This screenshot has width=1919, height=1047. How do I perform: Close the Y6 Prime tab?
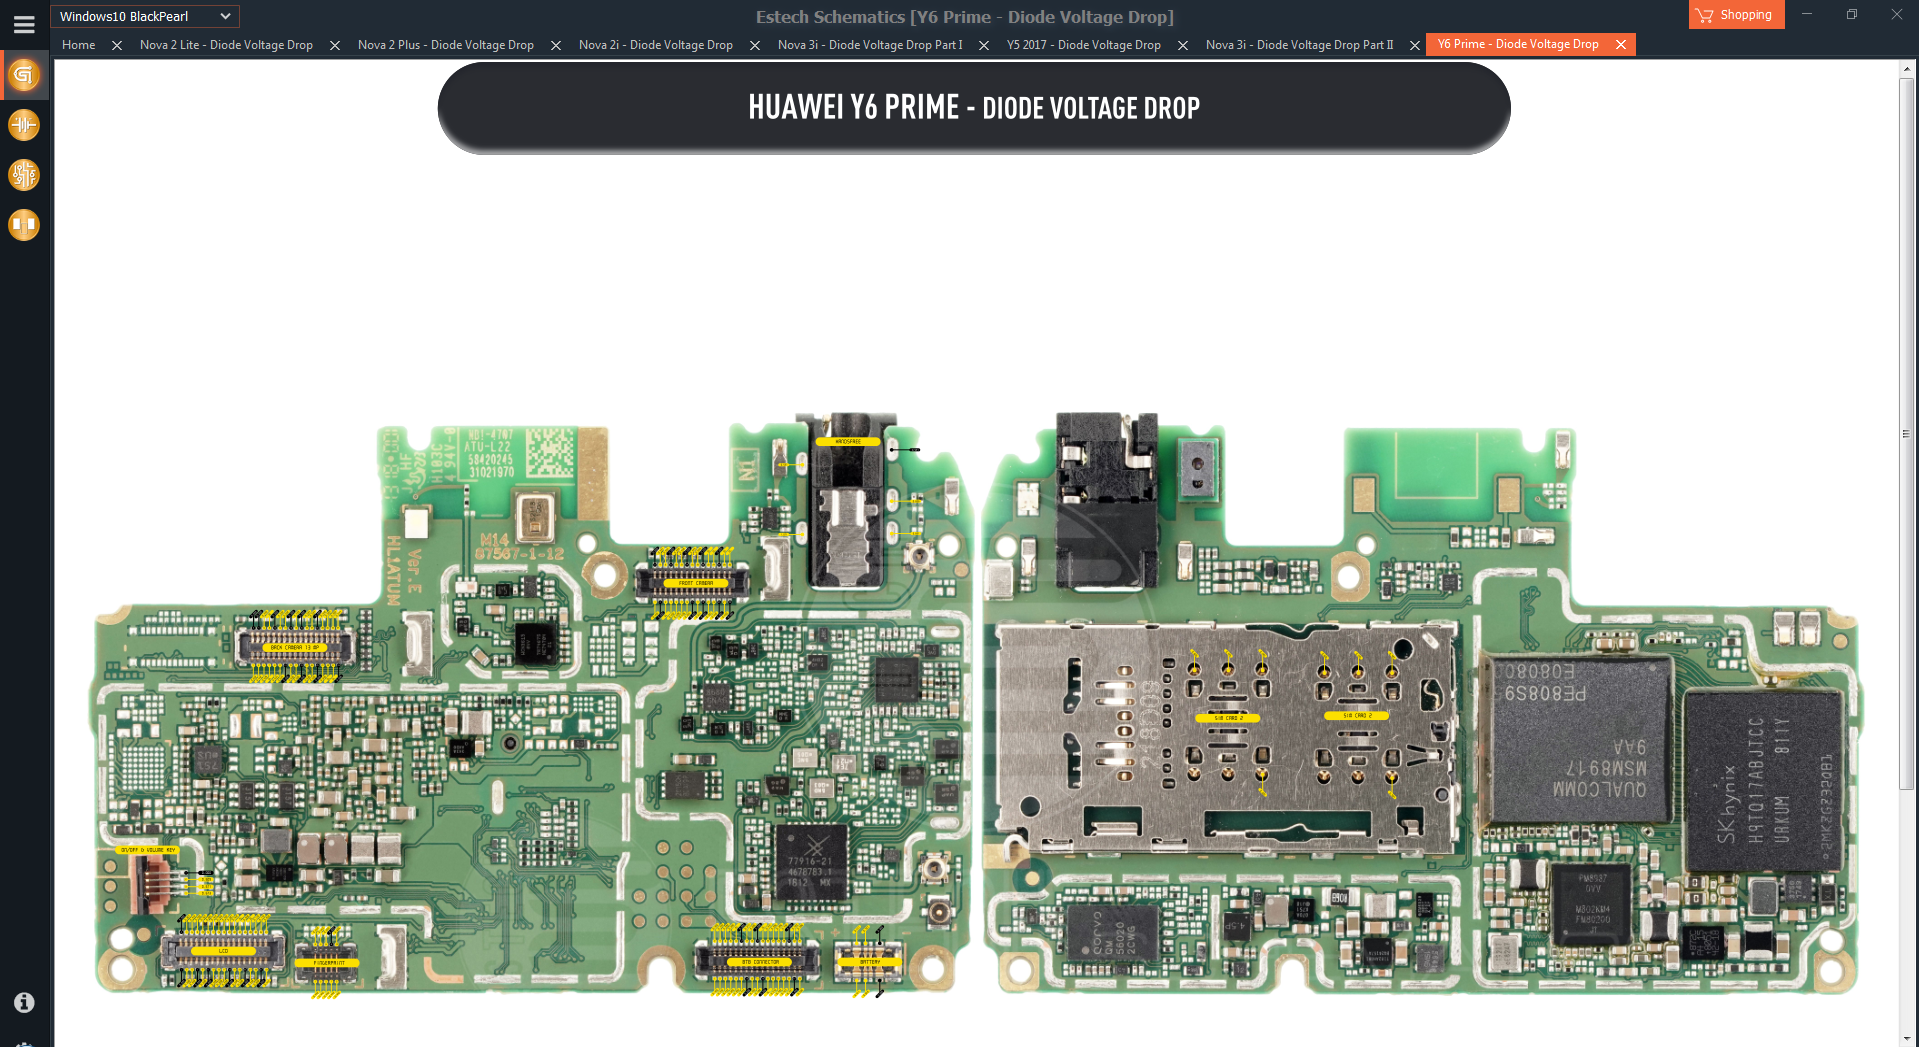pos(1621,44)
